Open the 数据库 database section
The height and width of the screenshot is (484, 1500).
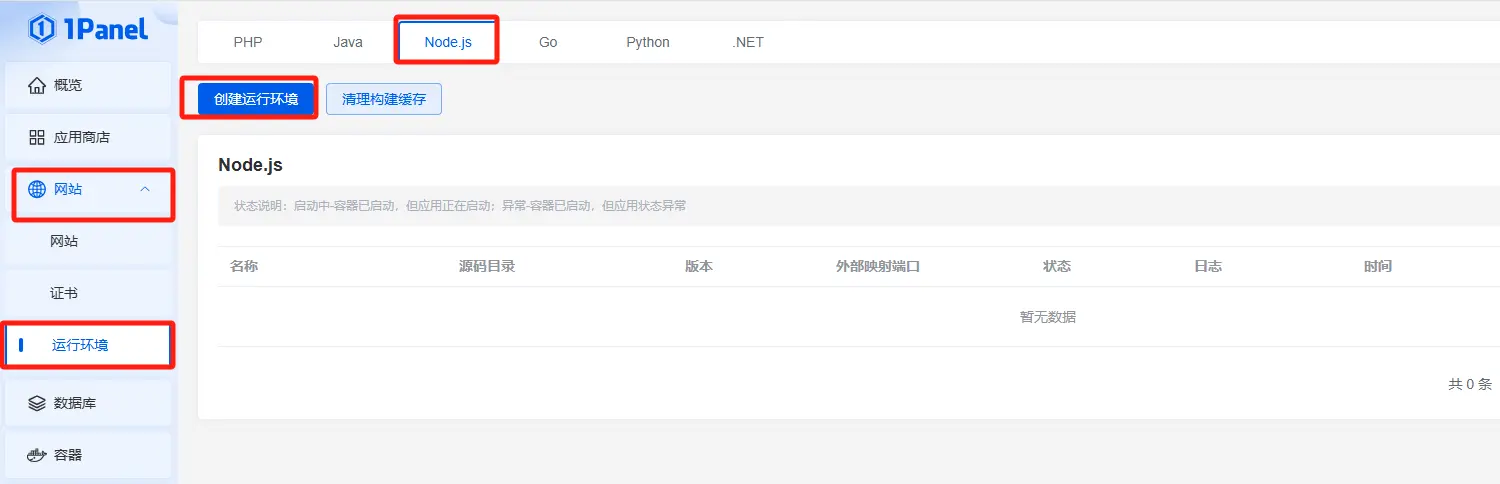[88, 403]
